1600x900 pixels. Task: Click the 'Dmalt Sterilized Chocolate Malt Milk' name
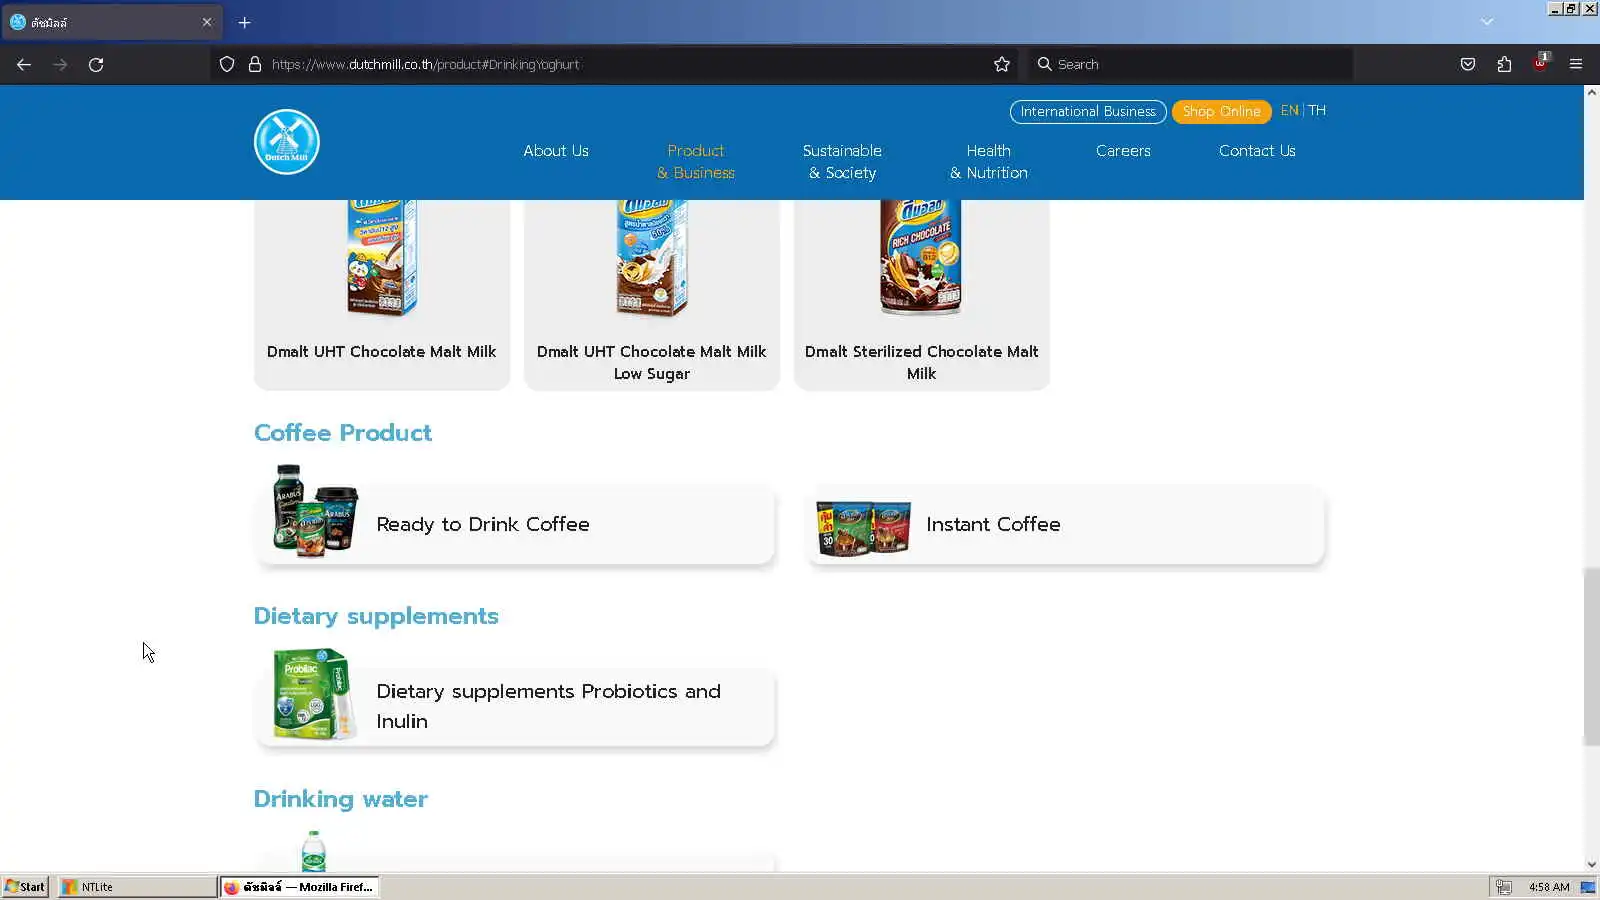click(x=922, y=363)
